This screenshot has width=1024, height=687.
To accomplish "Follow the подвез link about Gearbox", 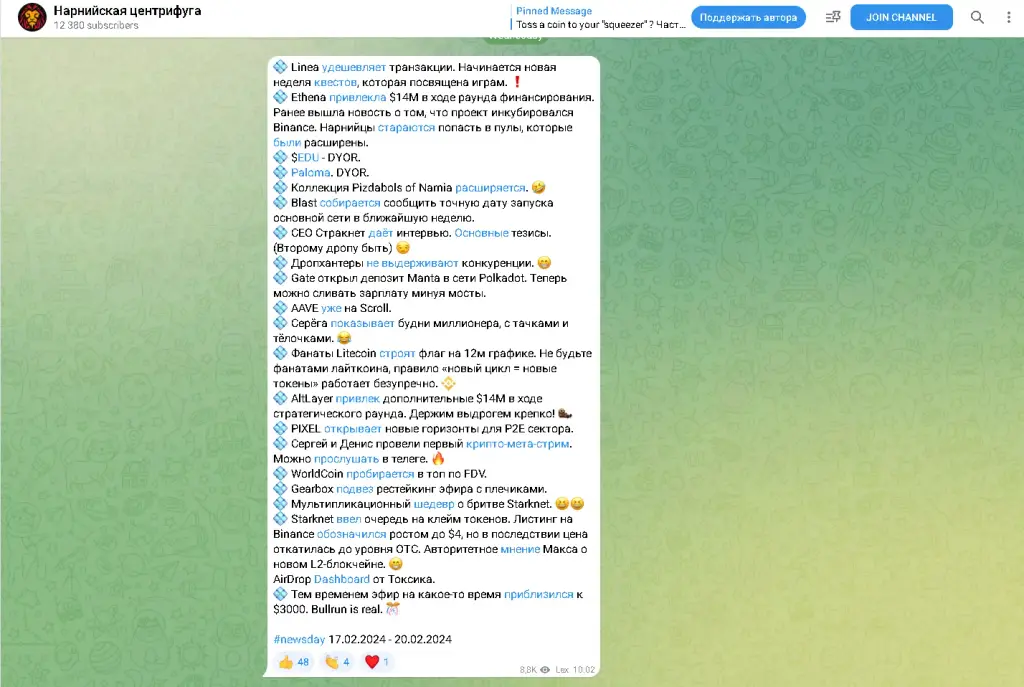I will [x=355, y=489].
